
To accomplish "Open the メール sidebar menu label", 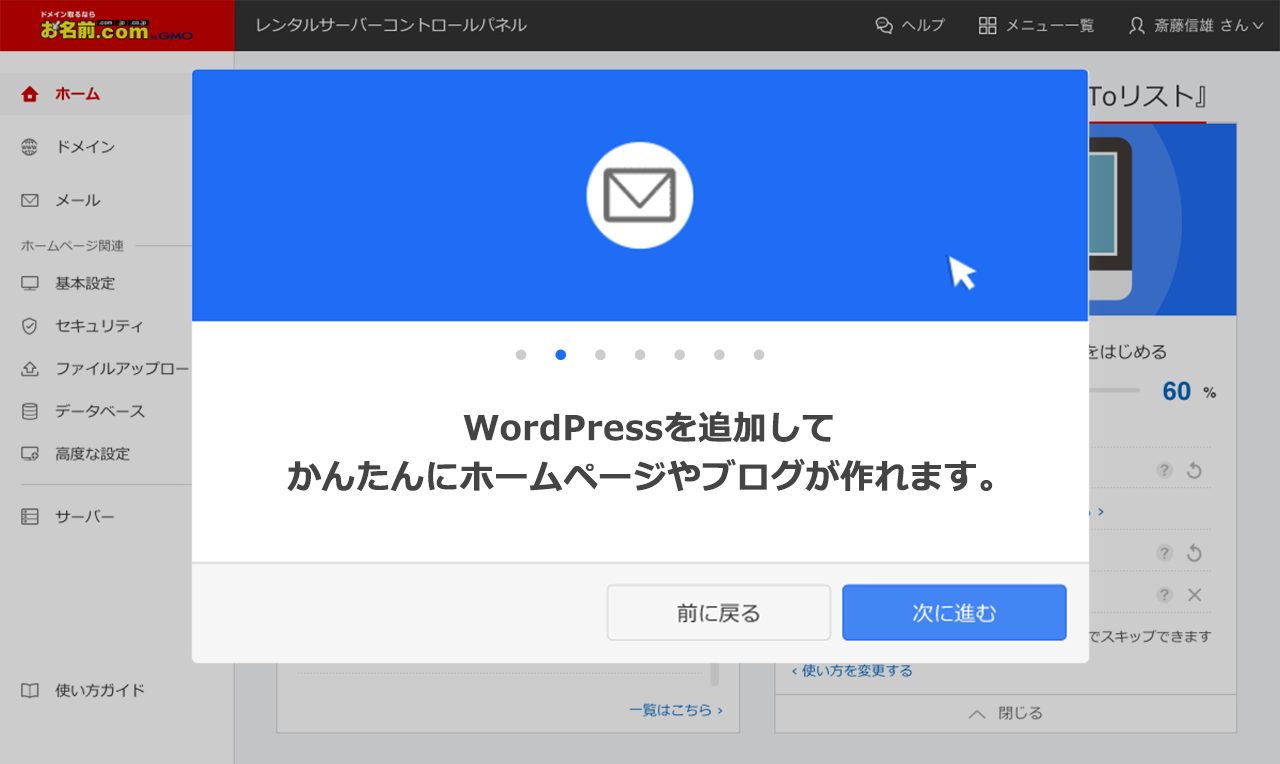I will tap(77, 200).
